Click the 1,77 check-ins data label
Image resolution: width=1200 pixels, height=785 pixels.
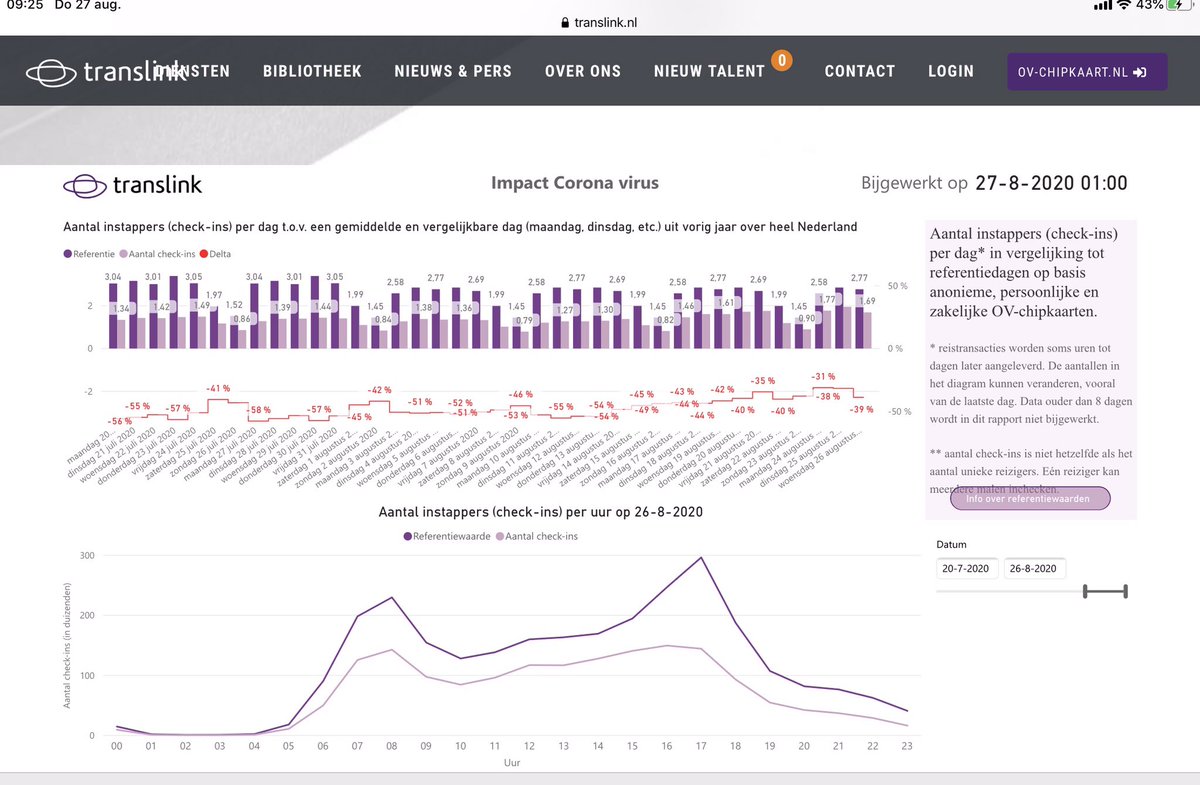click(x=826, y=298)
